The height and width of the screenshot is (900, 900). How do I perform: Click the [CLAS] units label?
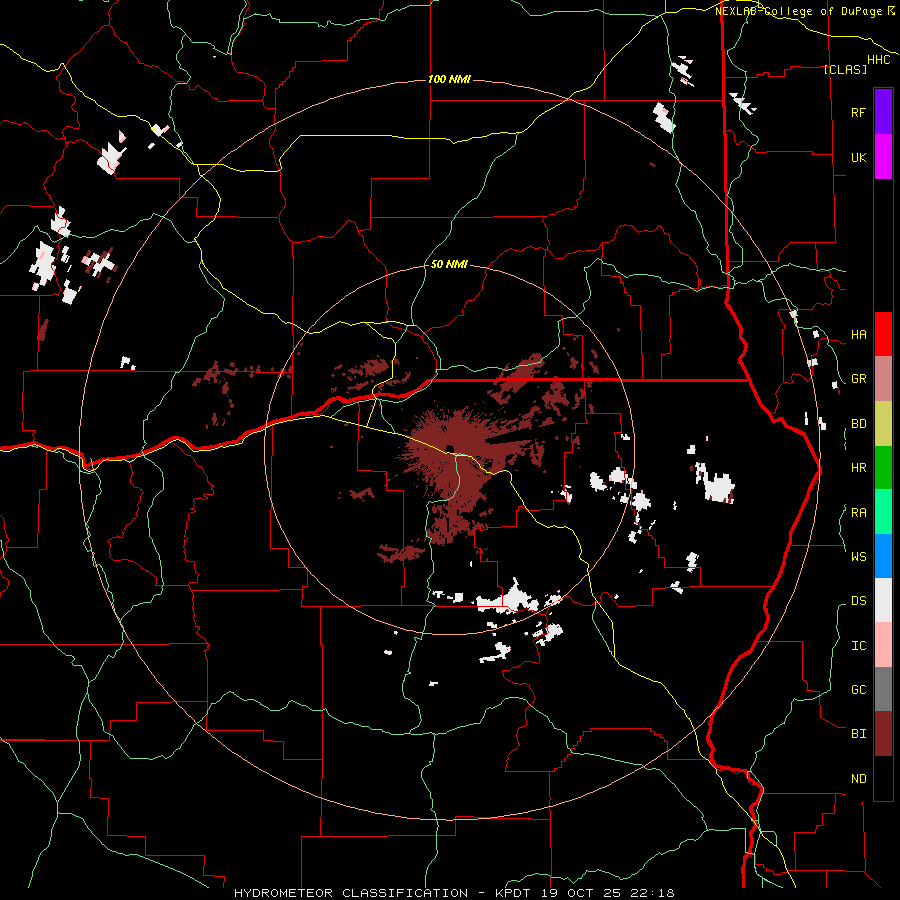tap(845, 69)
